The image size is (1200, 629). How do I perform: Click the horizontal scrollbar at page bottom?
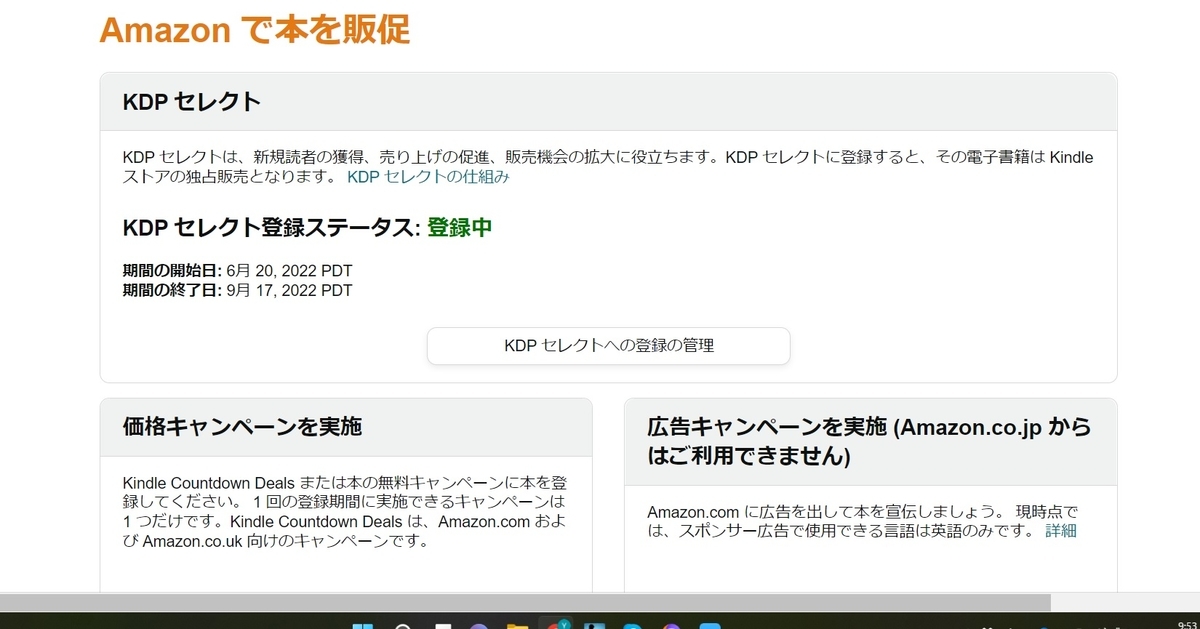[525, 602]
